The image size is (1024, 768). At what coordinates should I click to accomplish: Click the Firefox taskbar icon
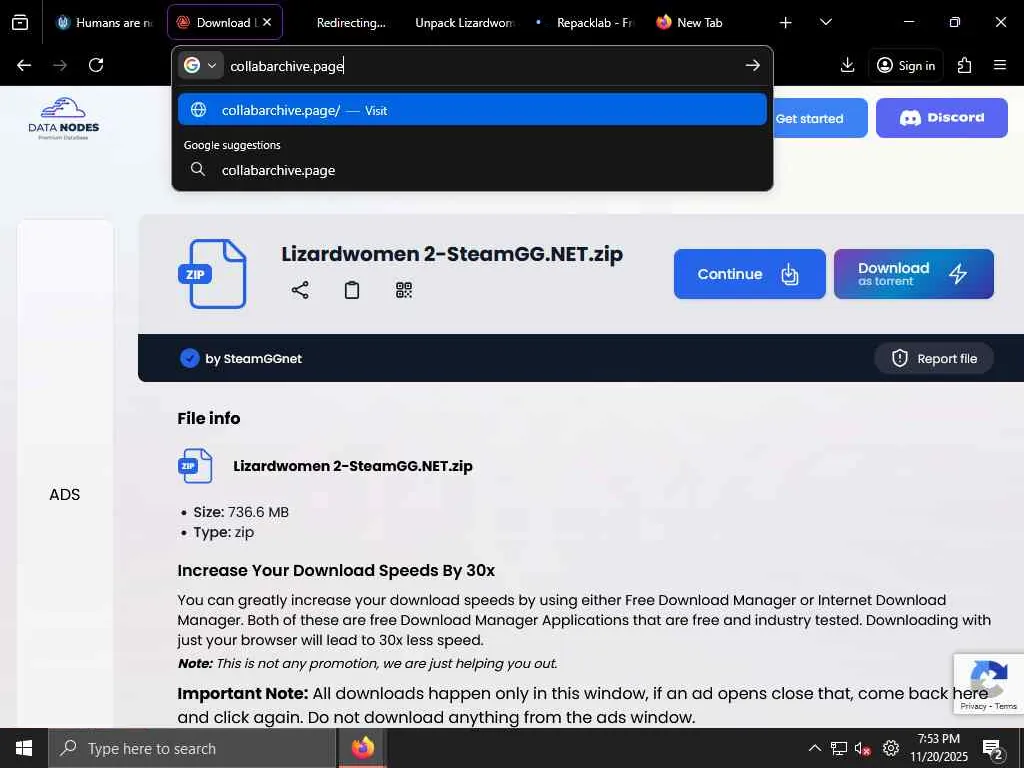tap(362, 748)
